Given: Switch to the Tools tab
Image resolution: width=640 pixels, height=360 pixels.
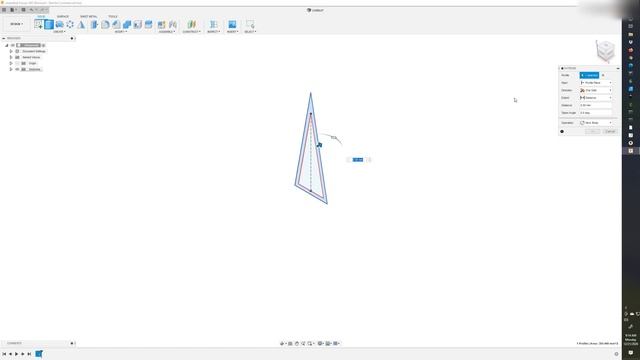Looking at the screenshot, I should point(113,16).
